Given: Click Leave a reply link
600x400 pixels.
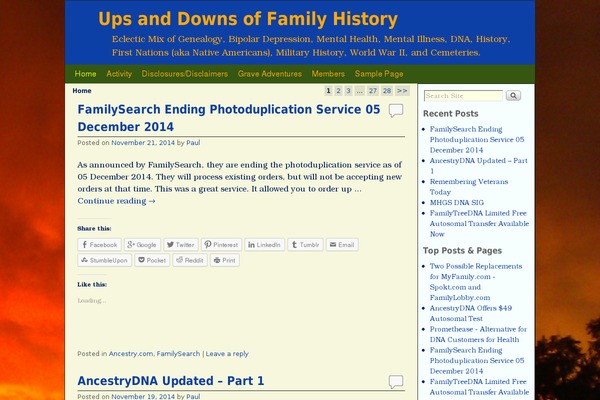Looking at the screenshot, I should (227, 354).
